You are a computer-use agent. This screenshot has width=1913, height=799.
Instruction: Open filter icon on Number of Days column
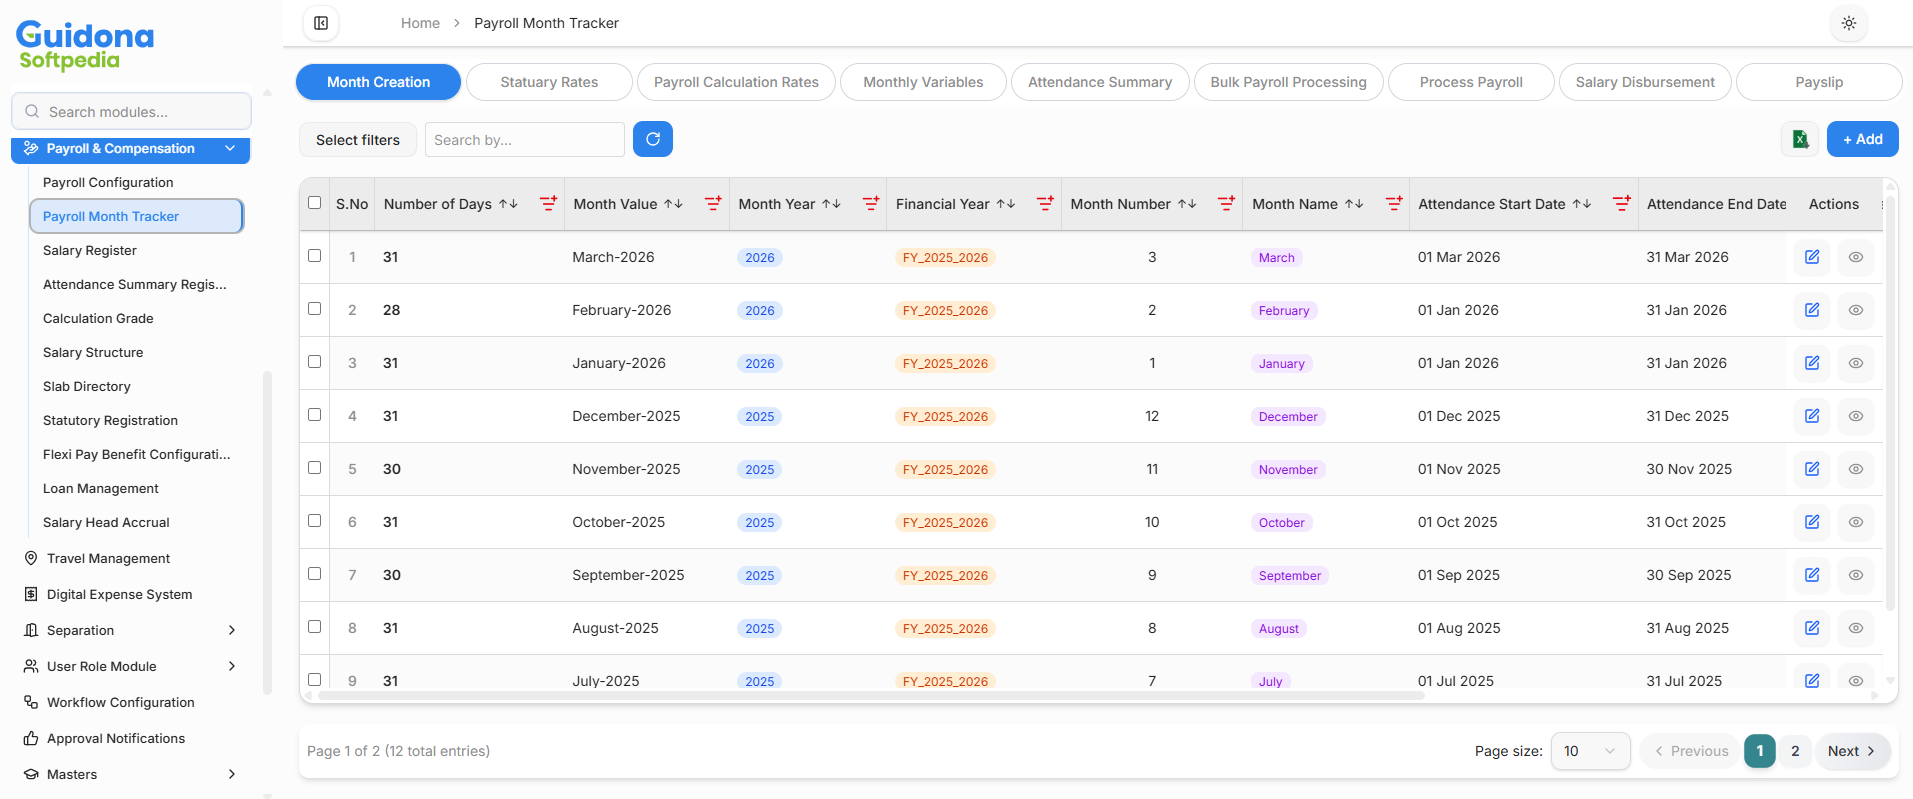tap(548, 204)
